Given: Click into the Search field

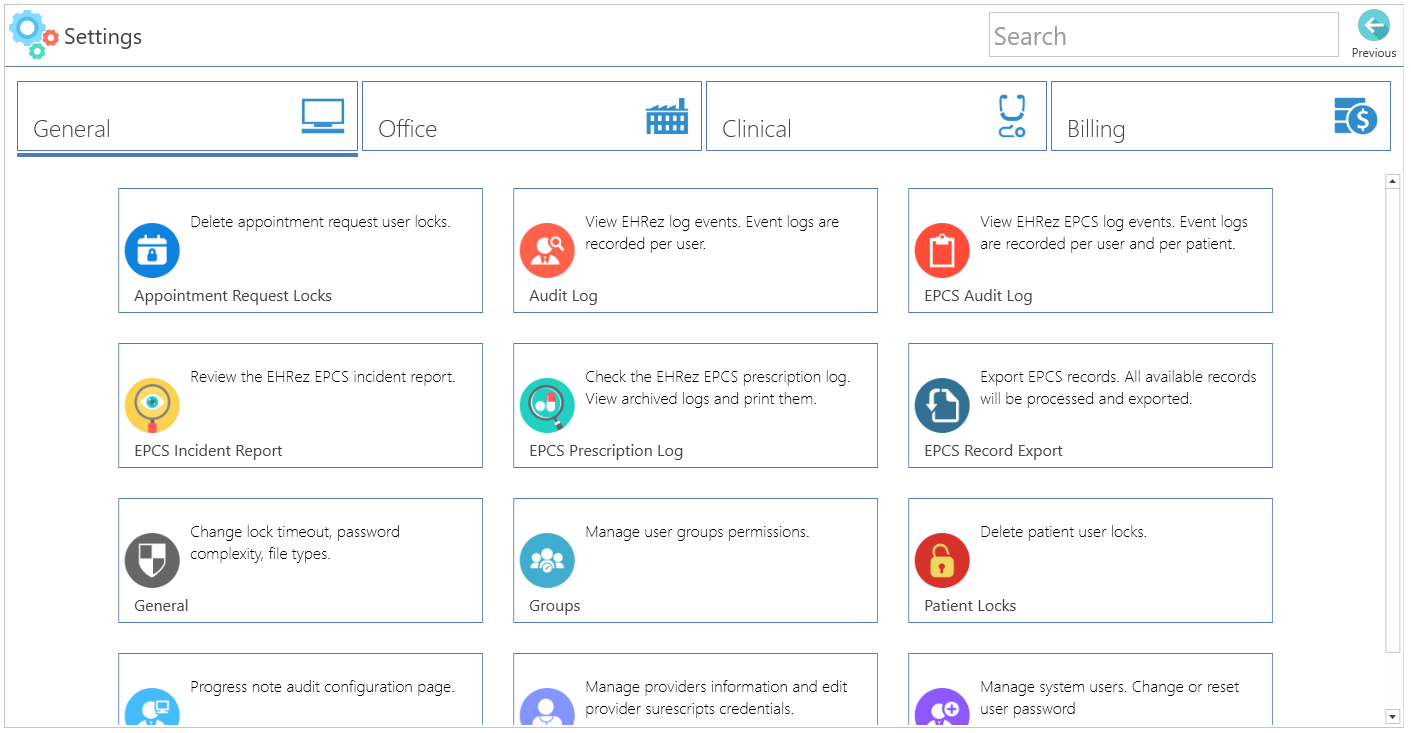Looking at the screenshot, I should (x=1164, y=35).
